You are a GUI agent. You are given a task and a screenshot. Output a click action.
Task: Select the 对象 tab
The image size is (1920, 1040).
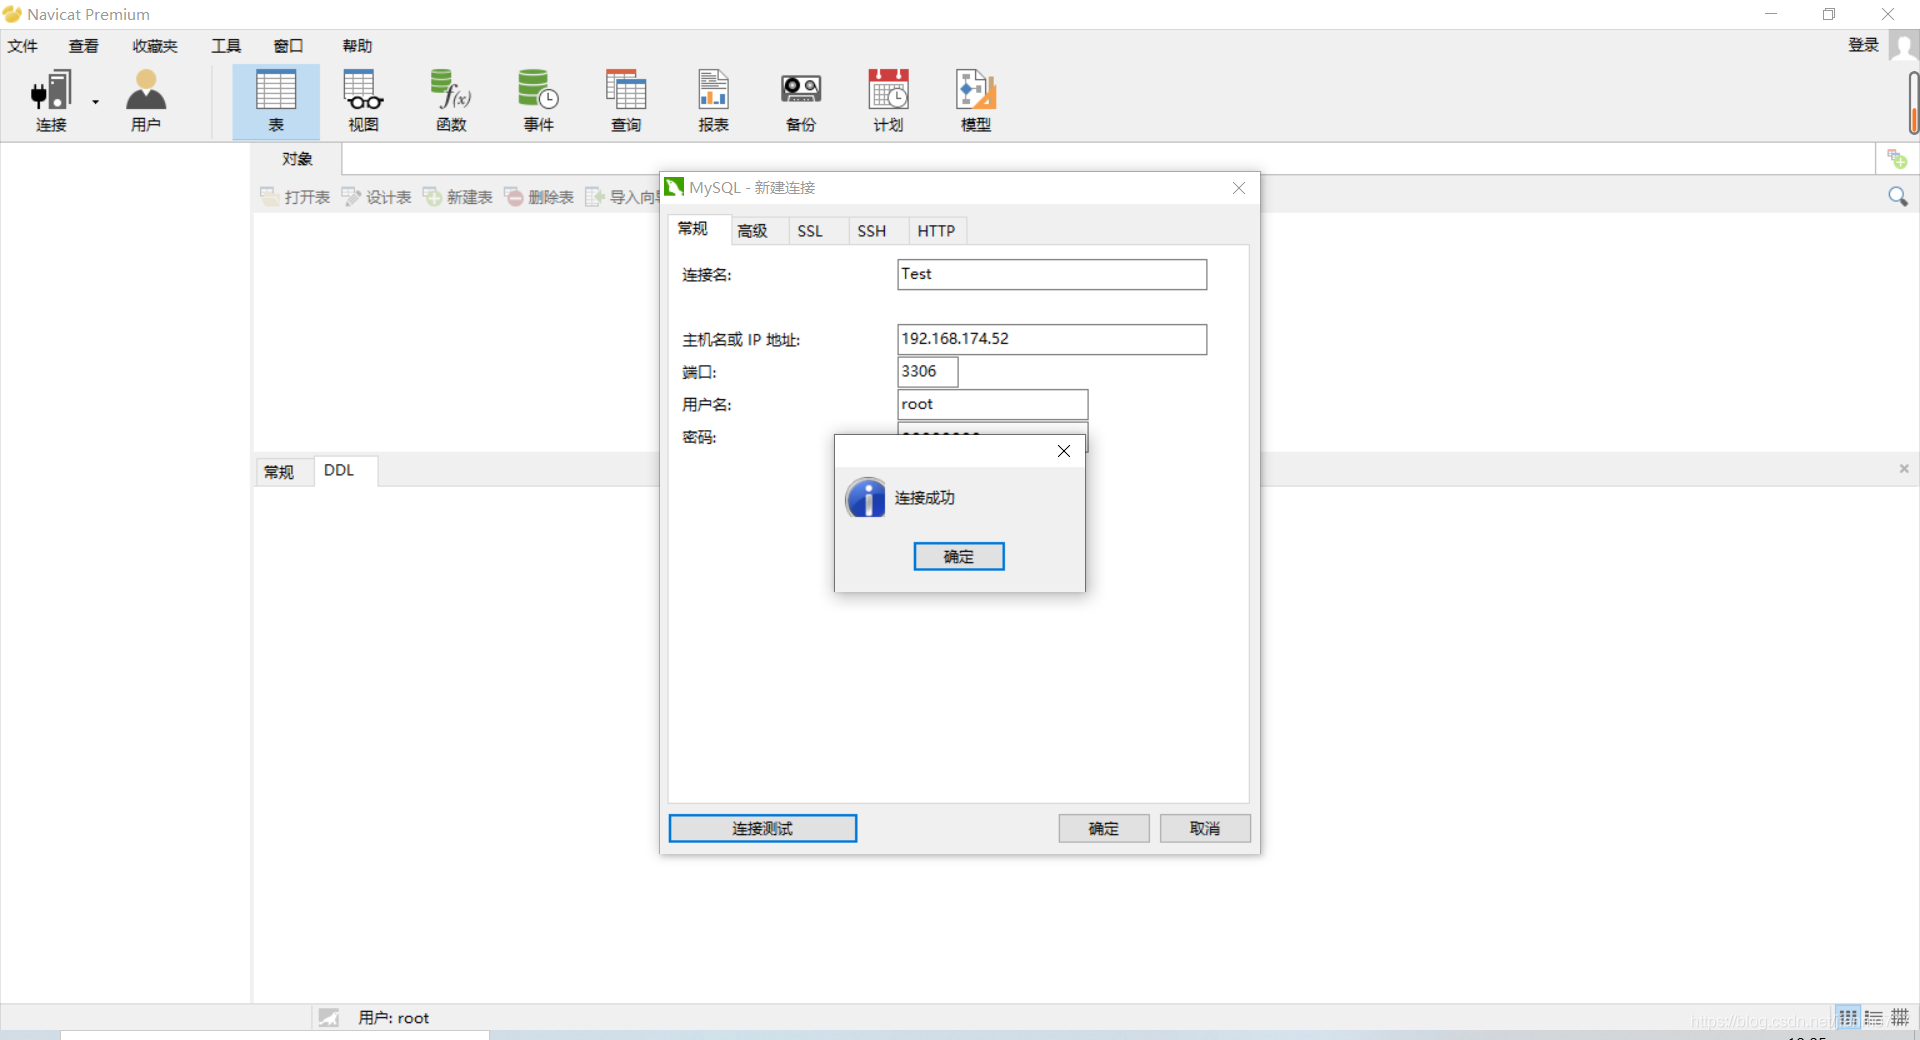297,159
